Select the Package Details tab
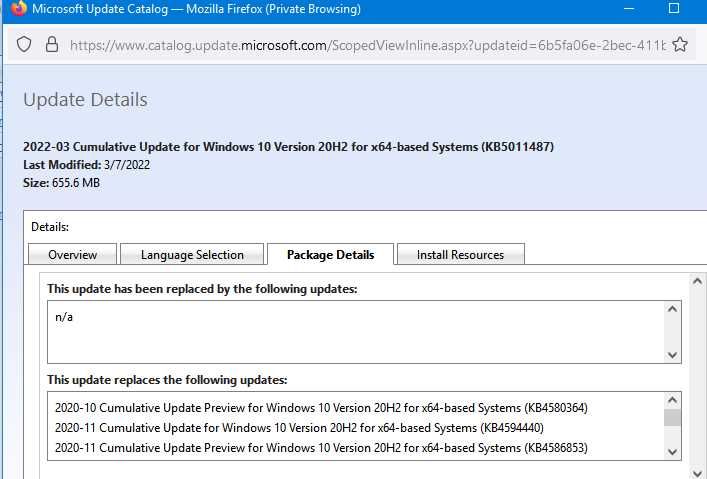This screenshot has height=479, width=707. (x=331, y=254)
